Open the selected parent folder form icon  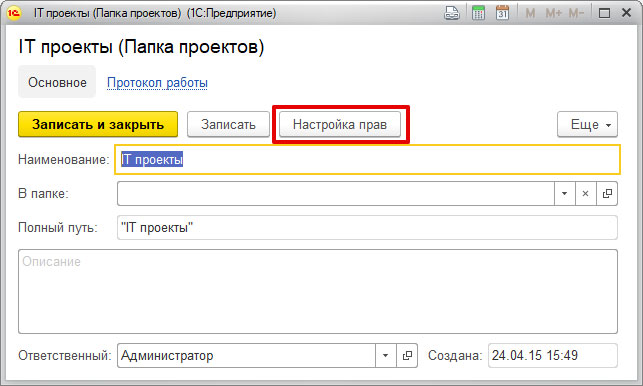click(x=607, y=194)
